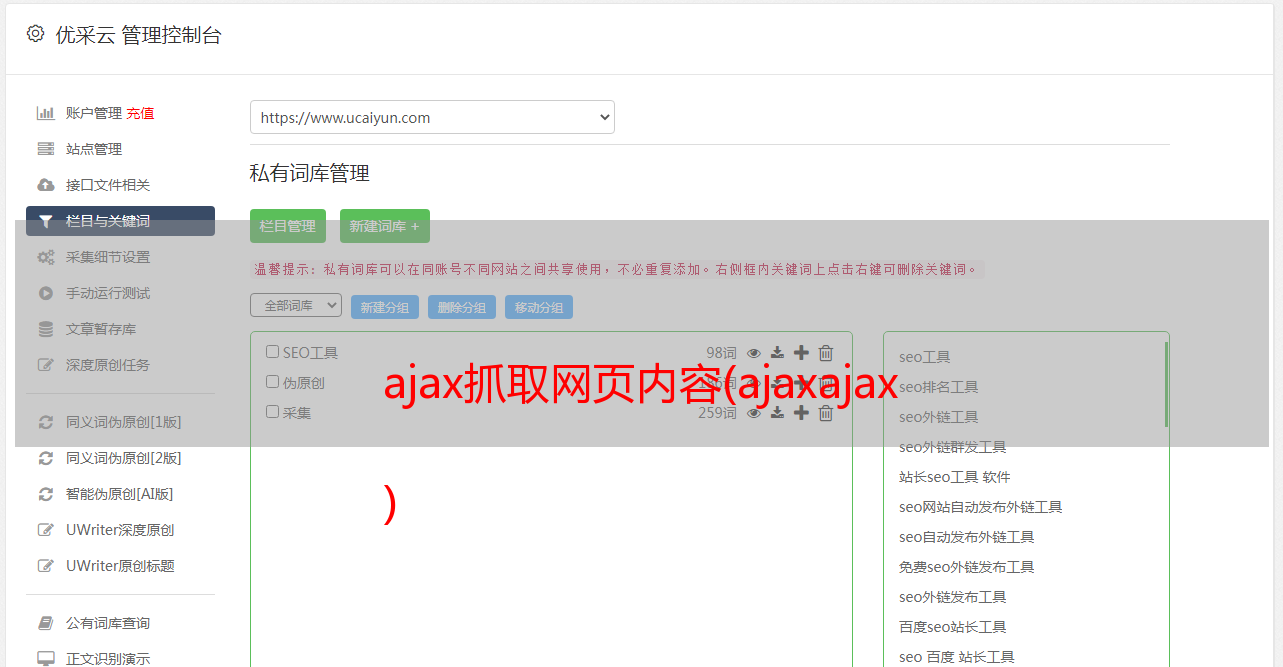Open 账户管理 in the sidebar
This screenshot has width=1283, height=667.
point(93,113)
